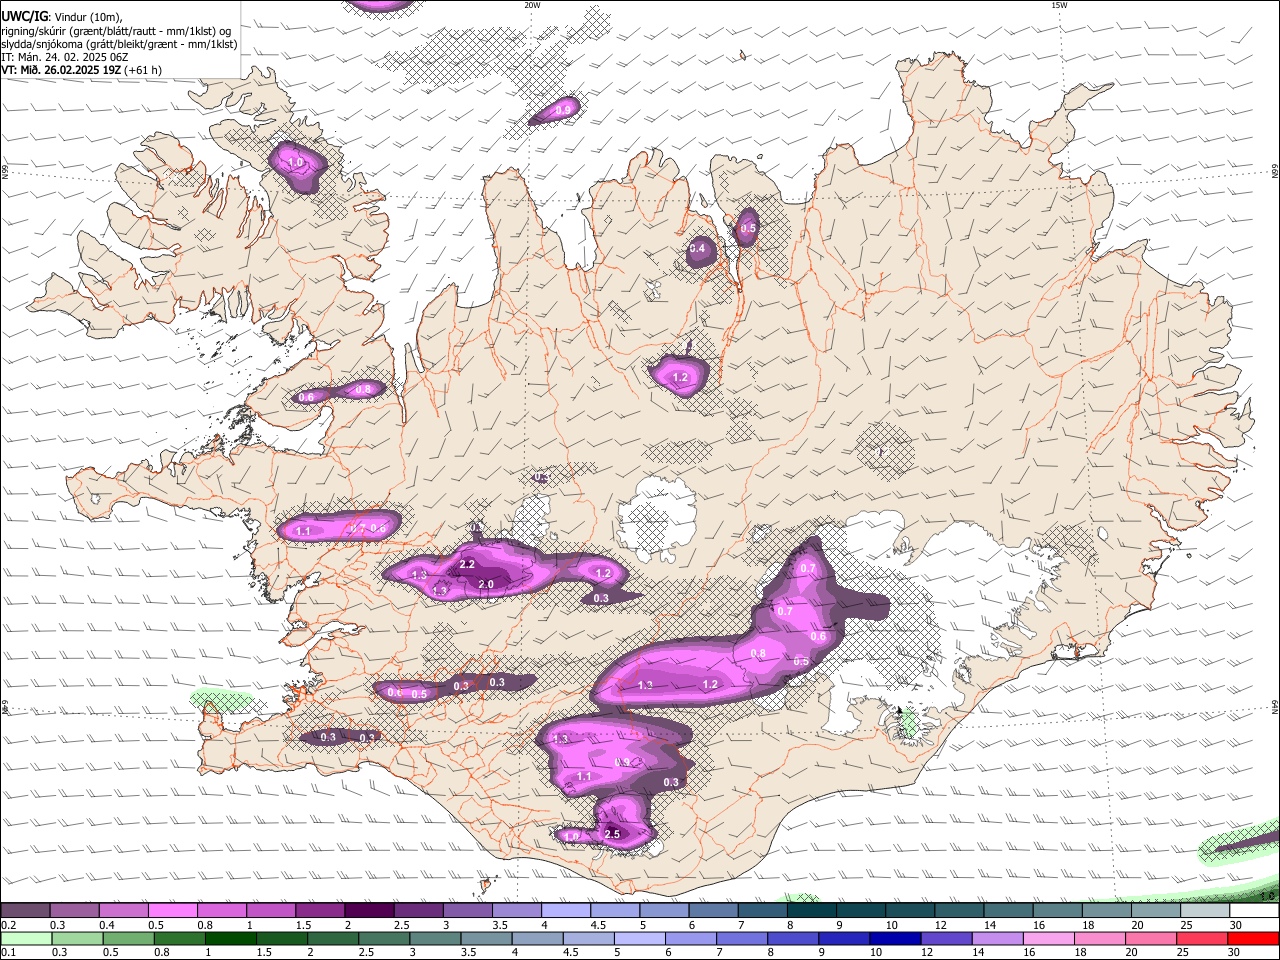Click the '1.0' value on the northwest peninsula
1280x960 pixels.
(295, 162)
